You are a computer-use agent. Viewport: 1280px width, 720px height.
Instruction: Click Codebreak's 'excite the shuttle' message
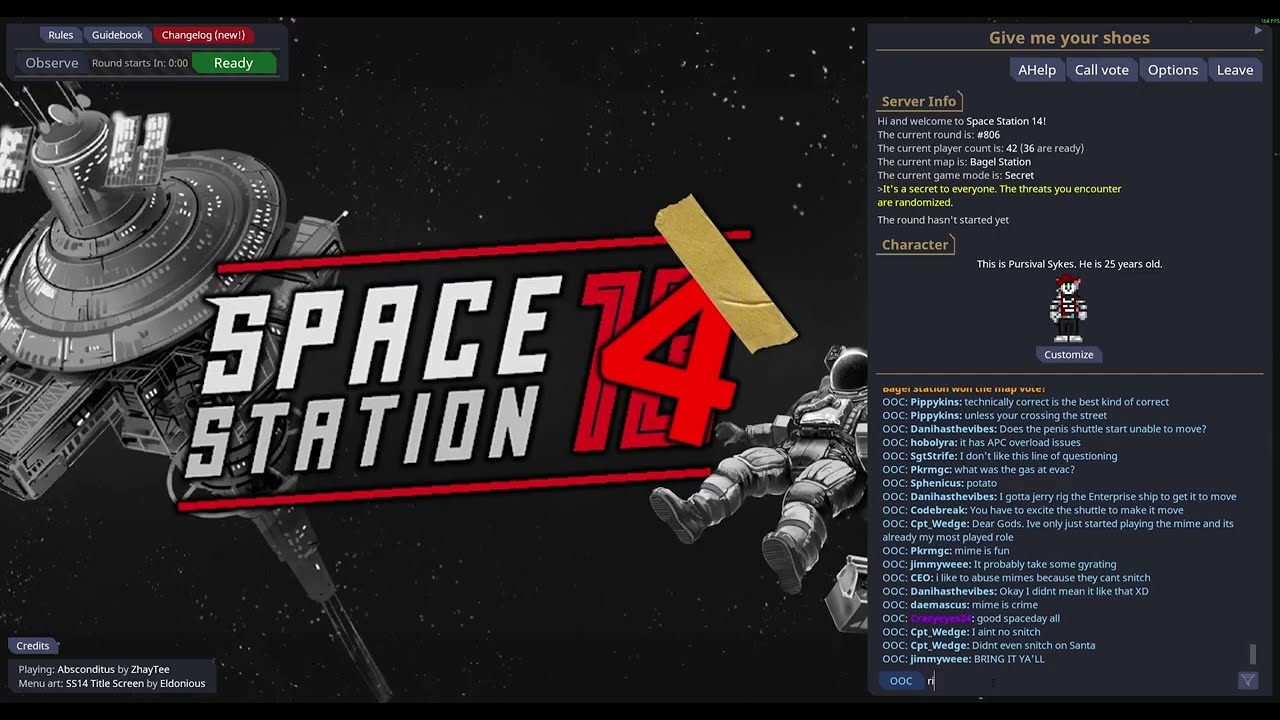point(1033,510)
